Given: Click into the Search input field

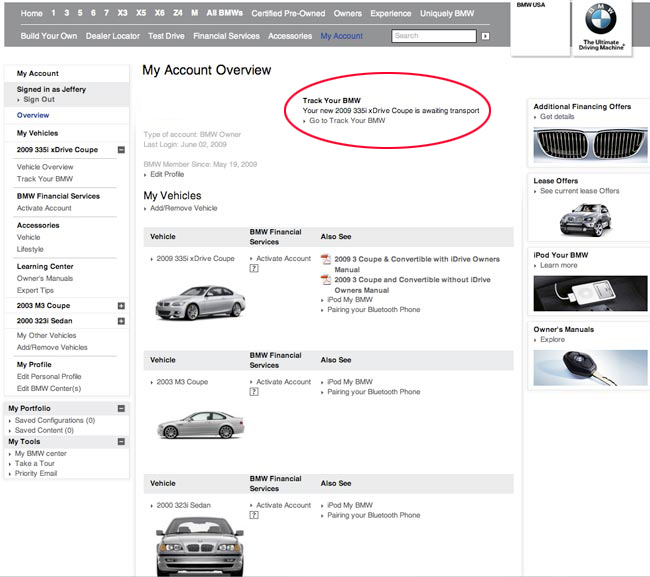Looking at the screenshot, I should tap(434, 36).
